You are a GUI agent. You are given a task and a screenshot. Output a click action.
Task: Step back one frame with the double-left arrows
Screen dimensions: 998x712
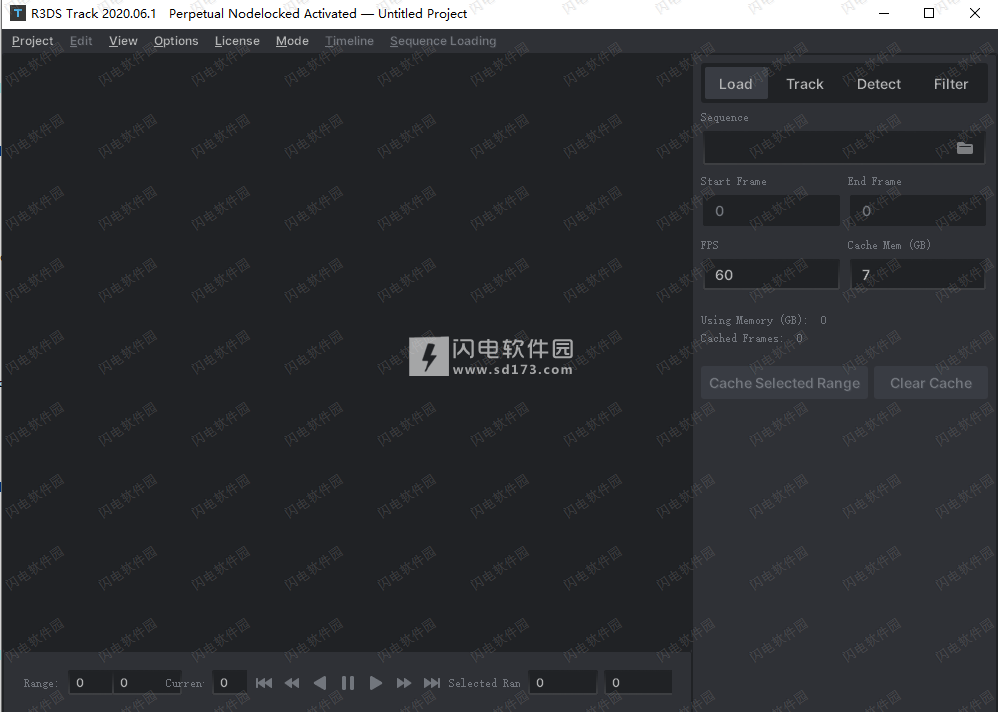click(x=292, y=683)
